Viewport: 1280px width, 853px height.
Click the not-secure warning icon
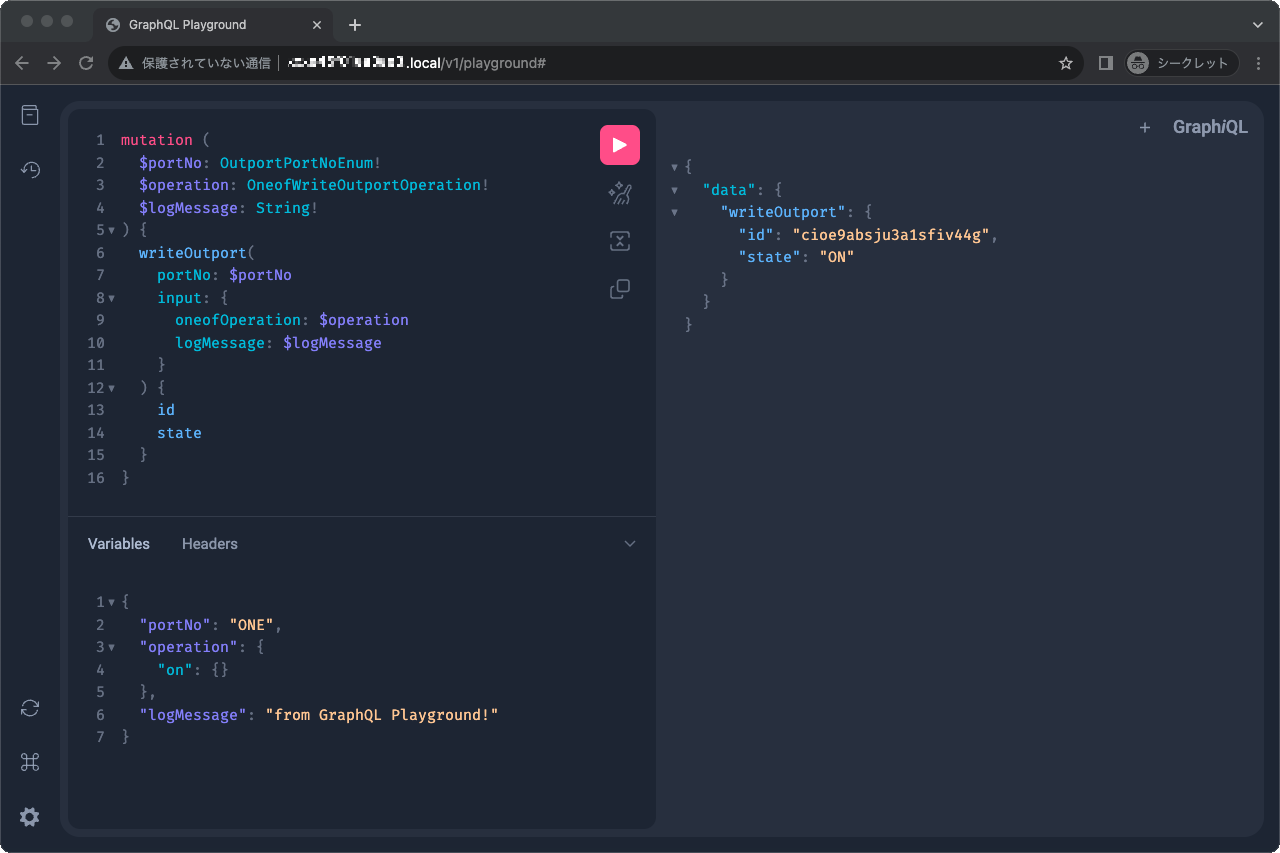[x=126, y=63]
